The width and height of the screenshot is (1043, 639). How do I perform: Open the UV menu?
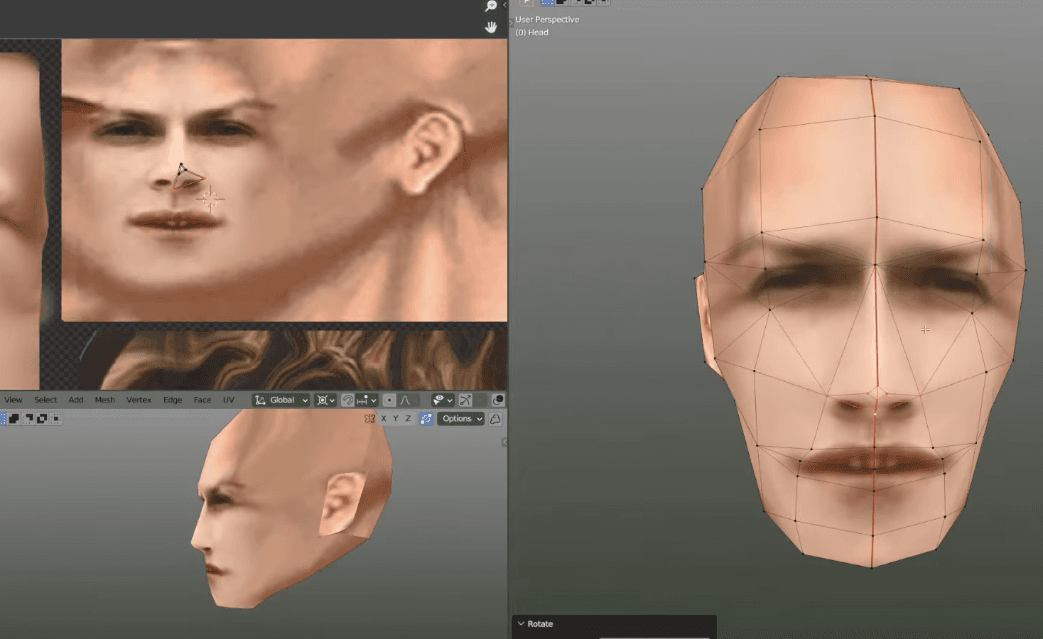click(x=228, y=400)
